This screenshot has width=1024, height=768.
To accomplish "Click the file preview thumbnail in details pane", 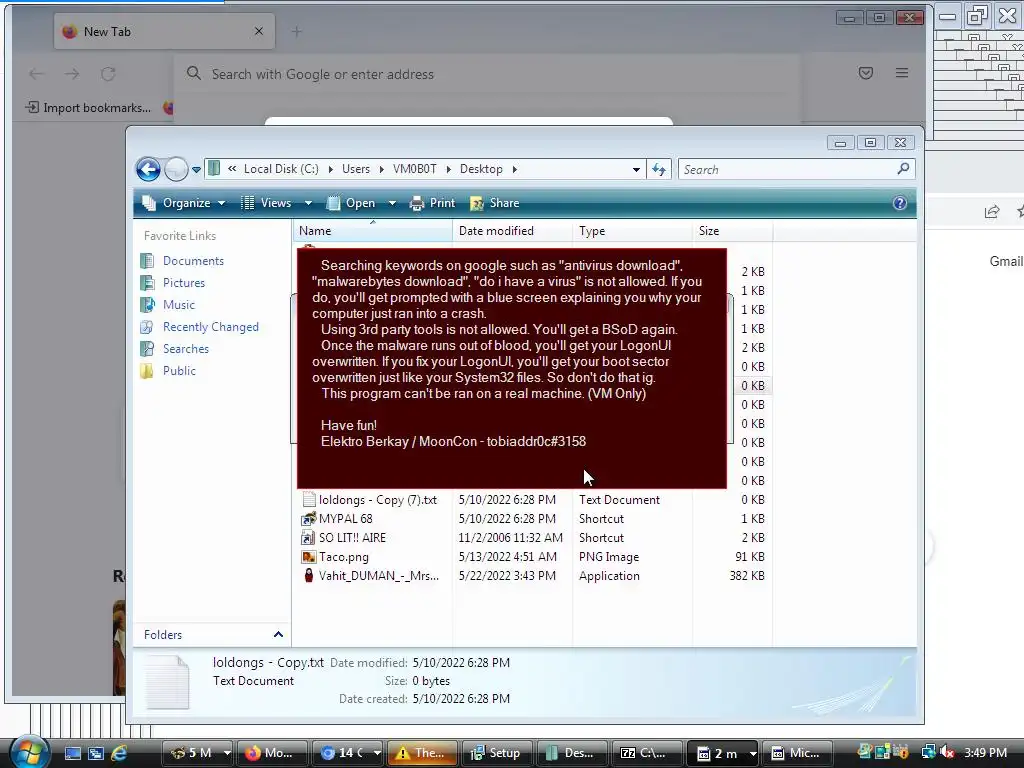I will click(167, 682).
